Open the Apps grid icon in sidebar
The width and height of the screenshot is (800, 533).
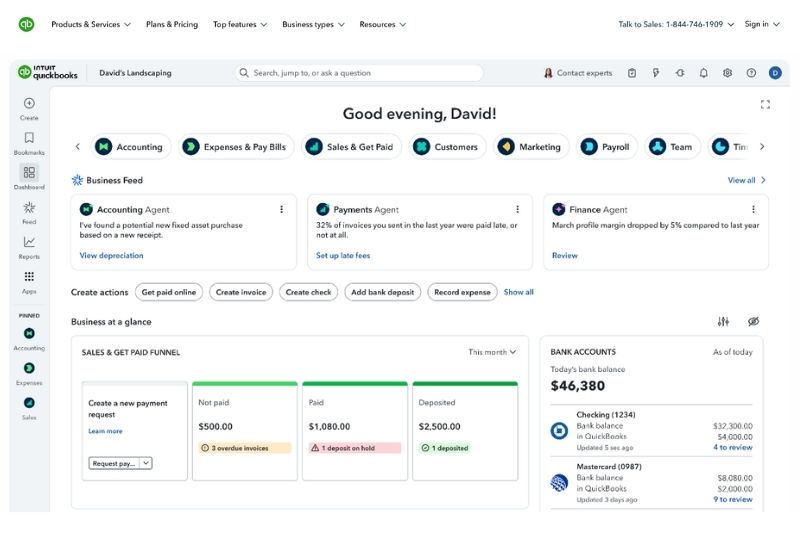point(29,276)
